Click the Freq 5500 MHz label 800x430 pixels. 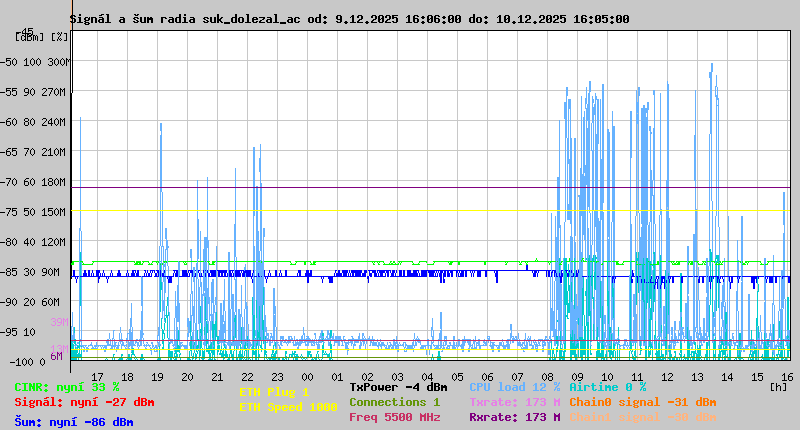(394, 417)
